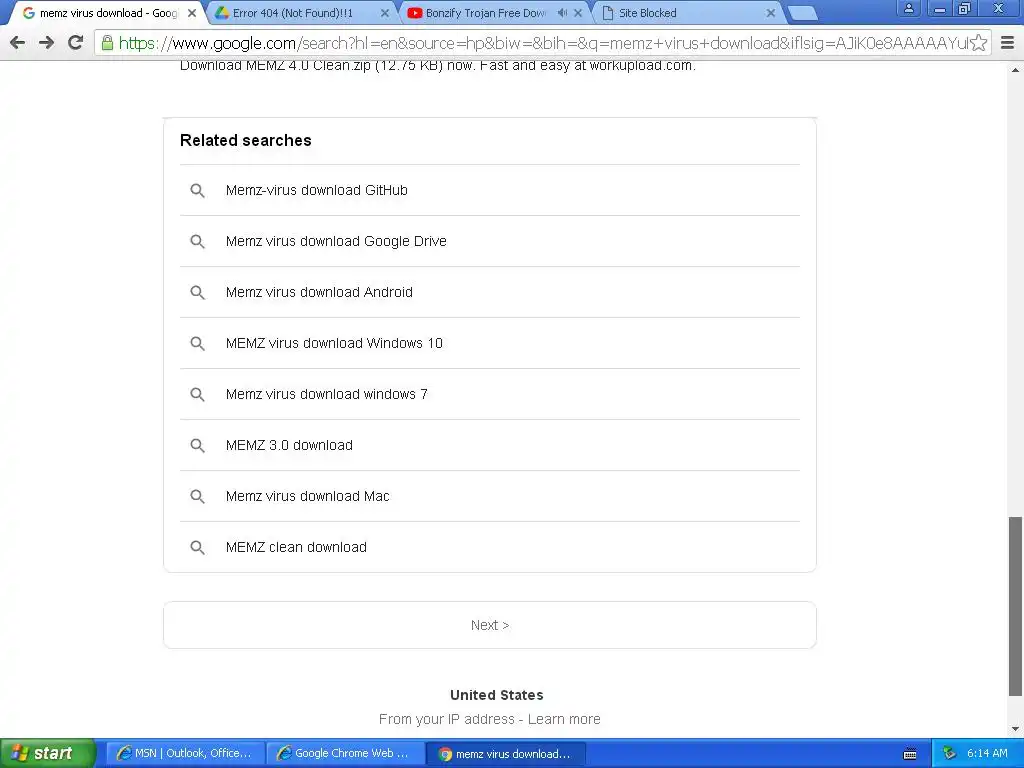Open Memz virus download Google Drive search

[x=490, y=241]
